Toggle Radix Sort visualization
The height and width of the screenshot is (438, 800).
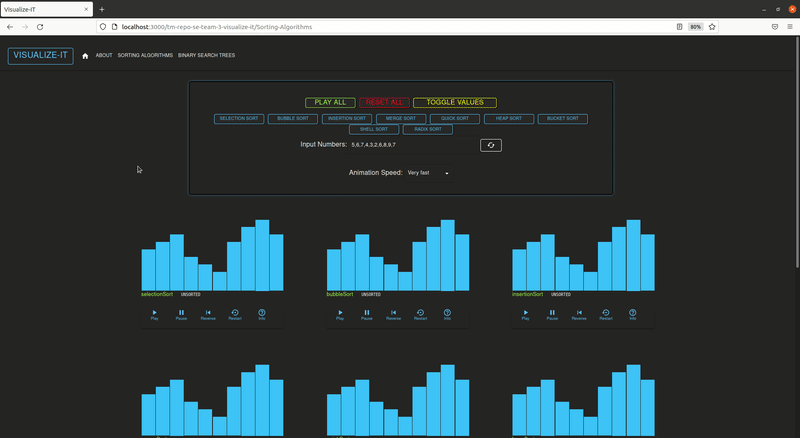[x=428, y=130]
